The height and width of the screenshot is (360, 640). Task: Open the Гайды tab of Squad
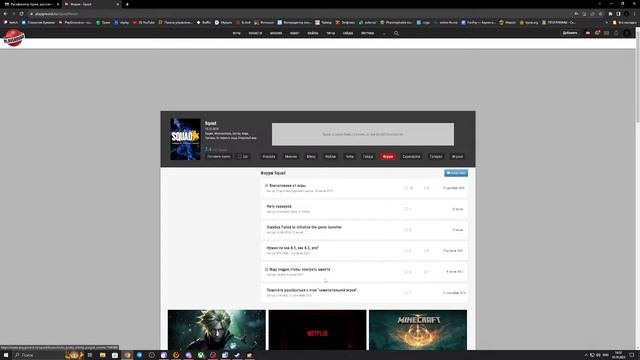[x=368, y=156]
